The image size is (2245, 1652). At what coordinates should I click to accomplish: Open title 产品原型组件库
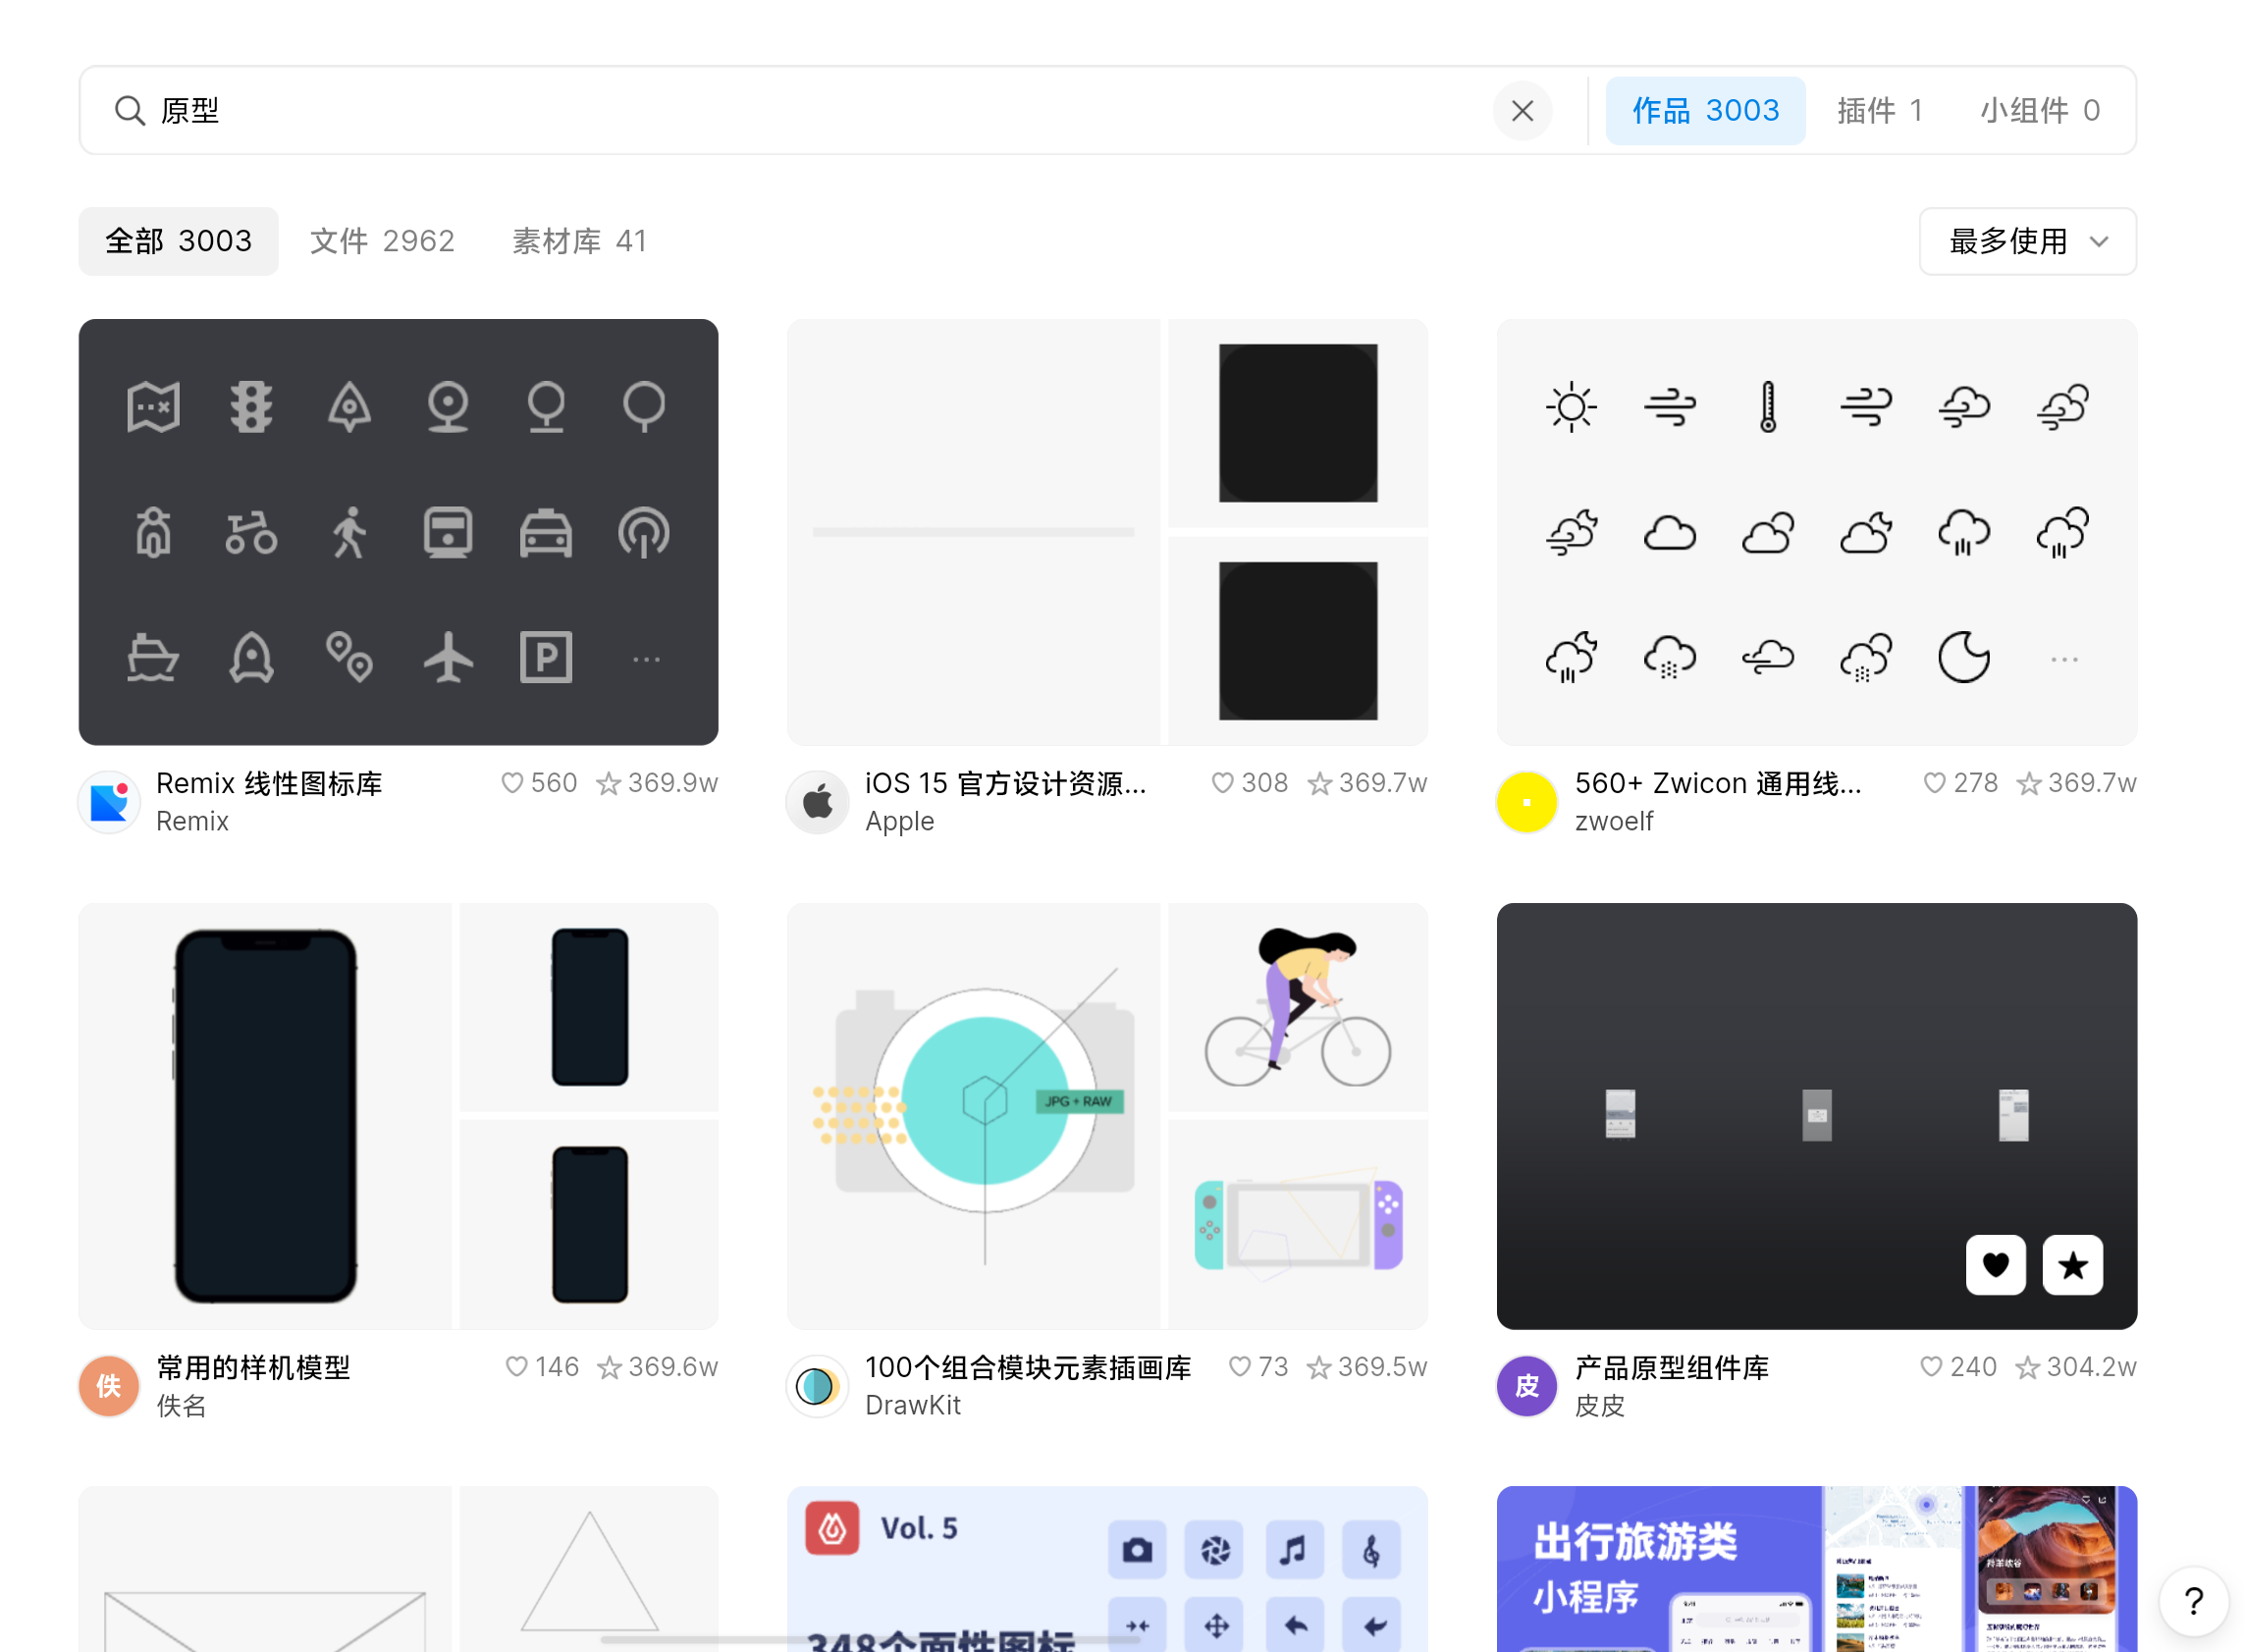click(x=1672, y=1367)
